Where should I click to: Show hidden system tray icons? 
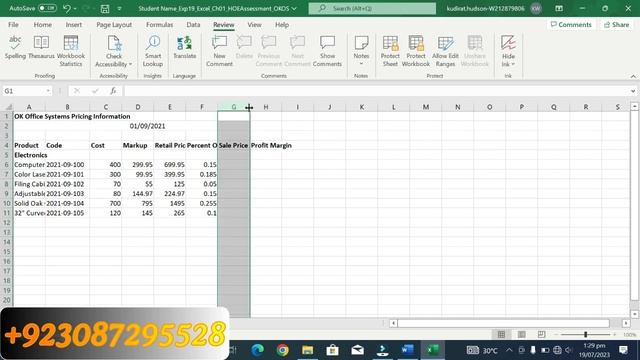click(x=509, y=350)
